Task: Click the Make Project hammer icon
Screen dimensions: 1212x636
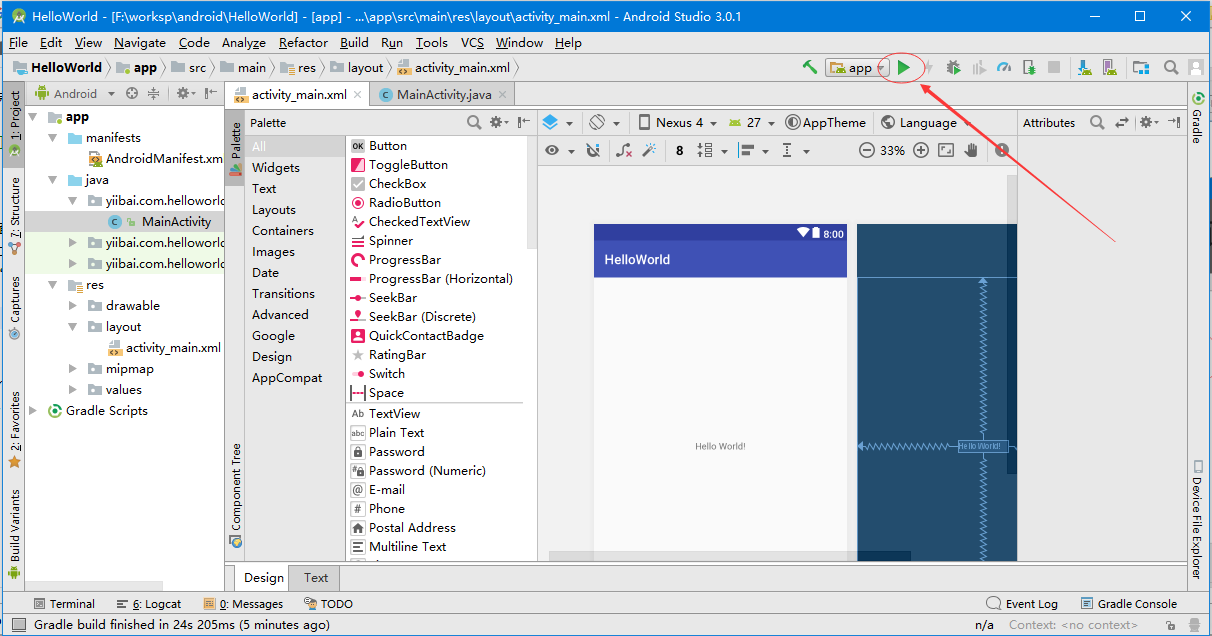Action: click(810, 67)
